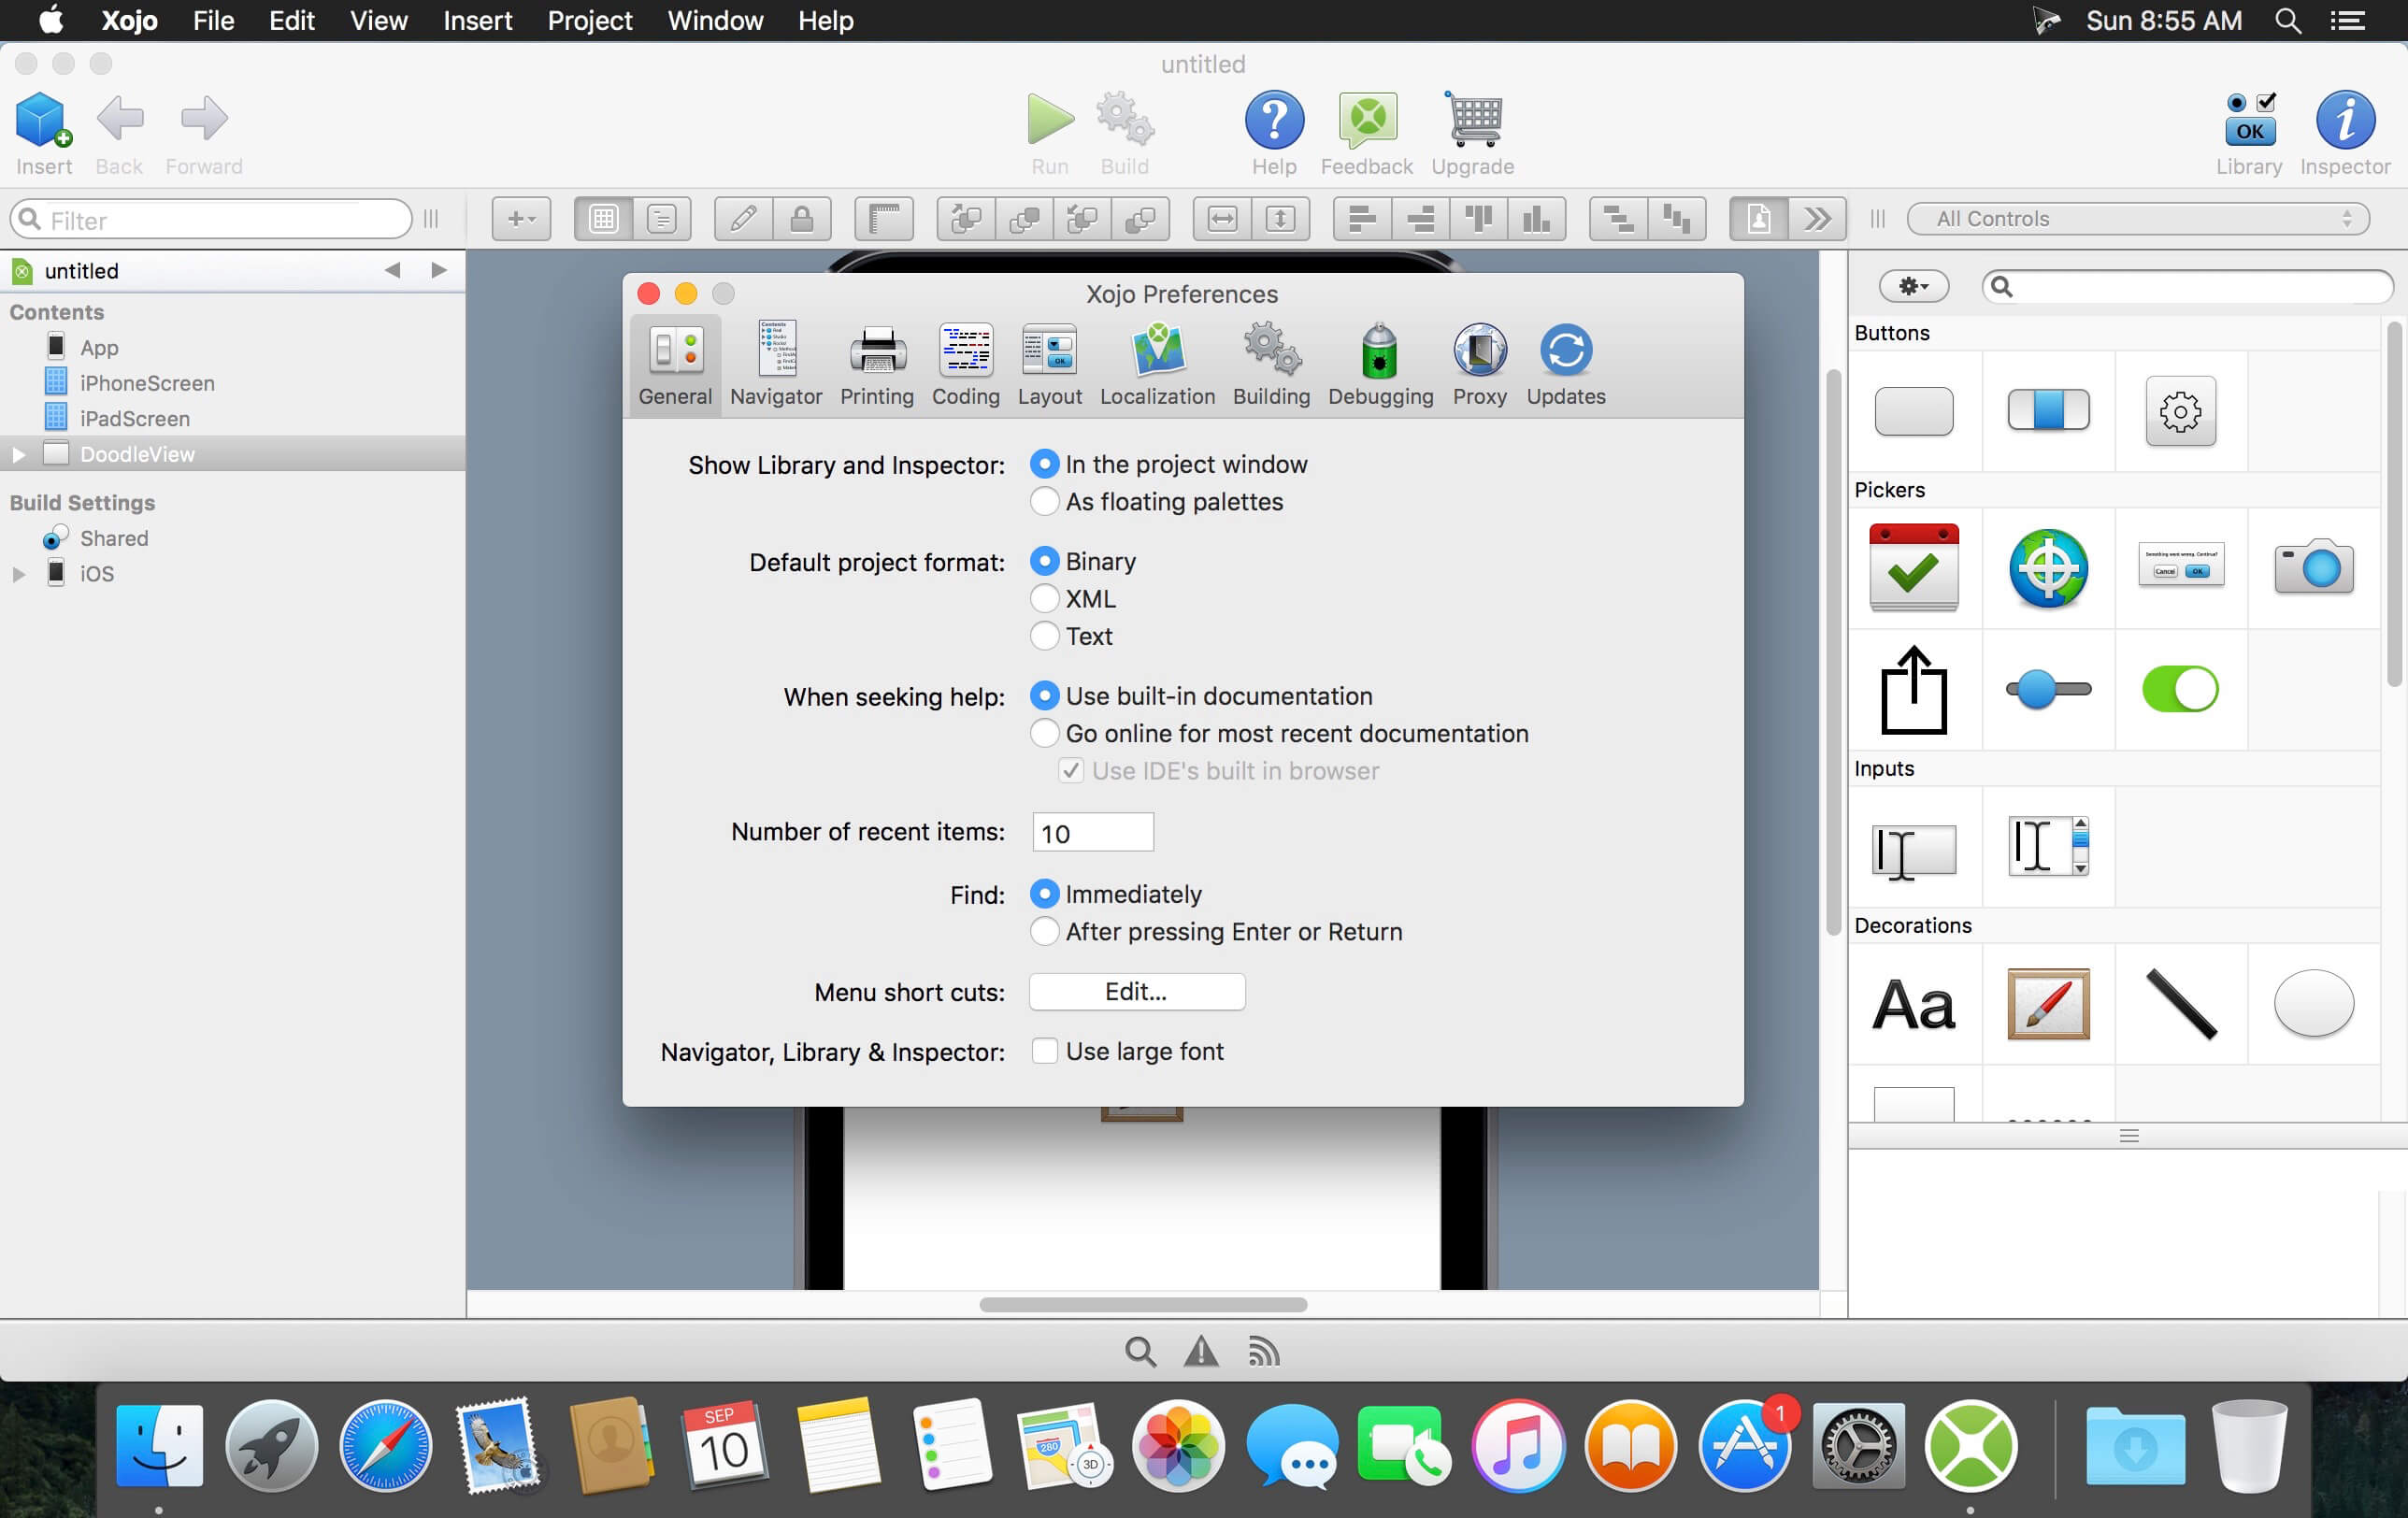2408x1518 pixels.
Task: Open the Localization preferences tab
Action: coord(1157,364)
